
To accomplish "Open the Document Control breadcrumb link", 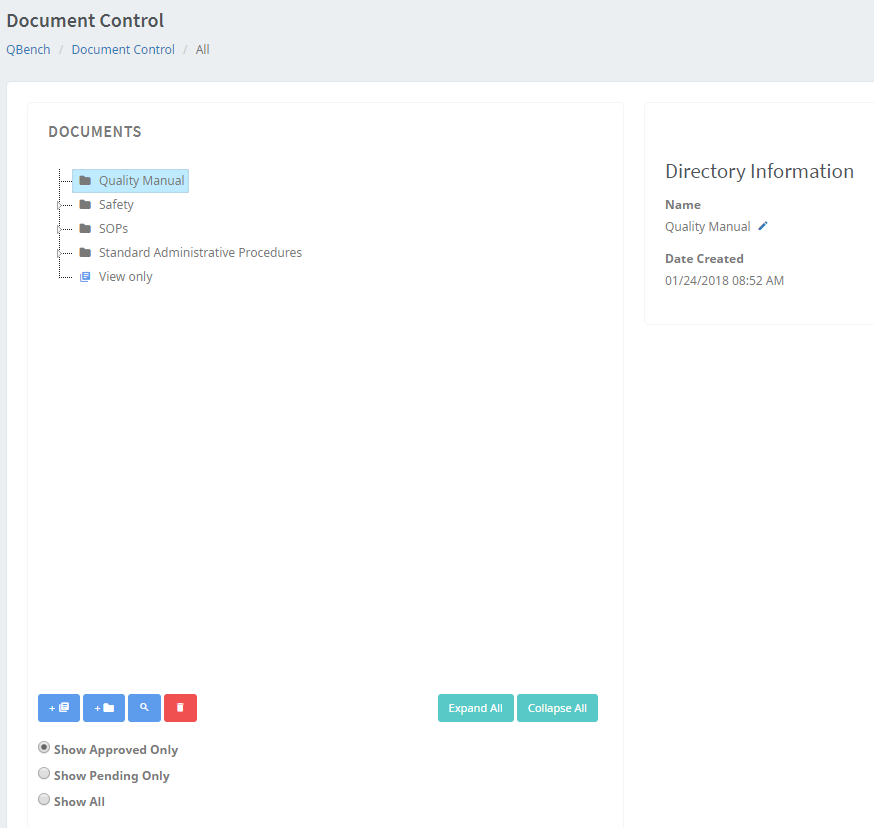I will pos(123,50).
